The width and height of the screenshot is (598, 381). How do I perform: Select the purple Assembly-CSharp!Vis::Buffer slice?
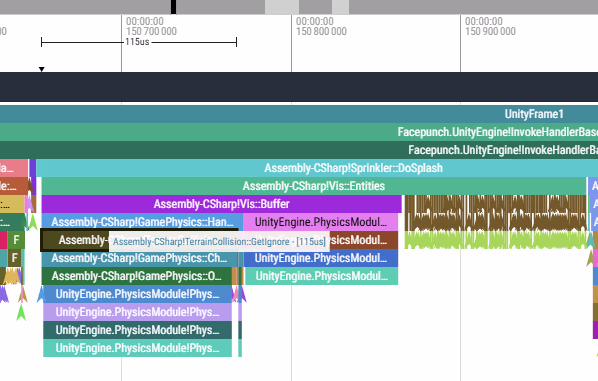(x=222, y=204)
